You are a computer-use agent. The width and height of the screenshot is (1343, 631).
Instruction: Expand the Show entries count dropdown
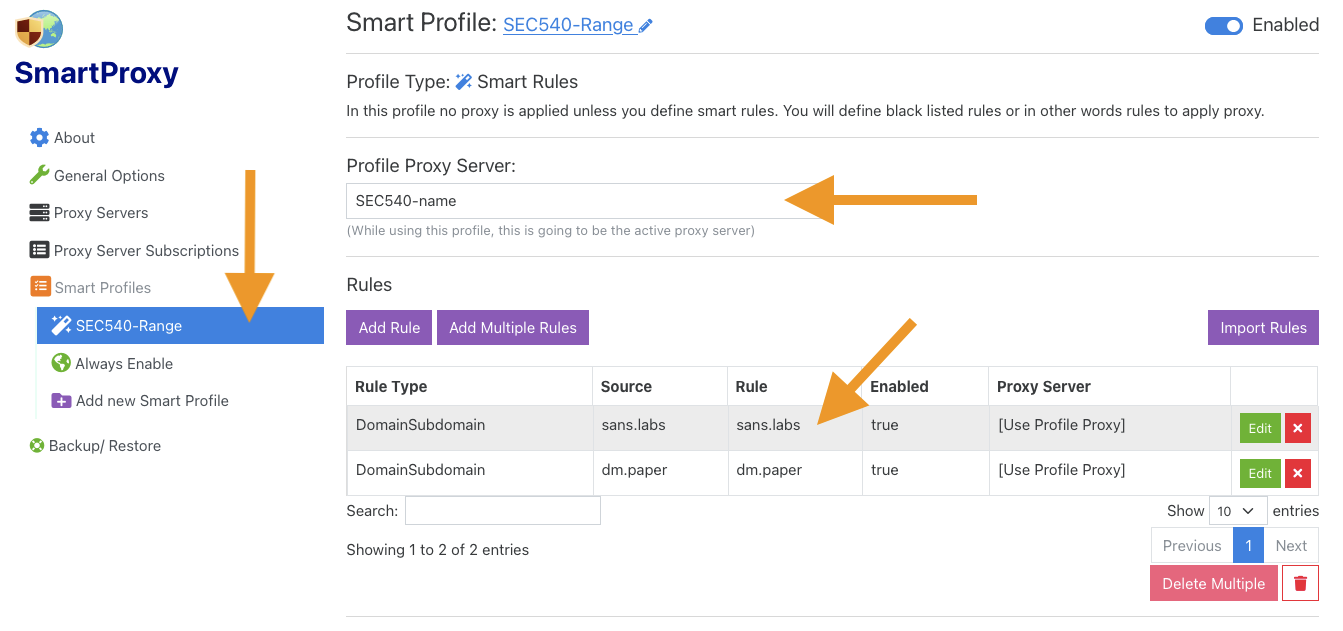click(1237, 511)
